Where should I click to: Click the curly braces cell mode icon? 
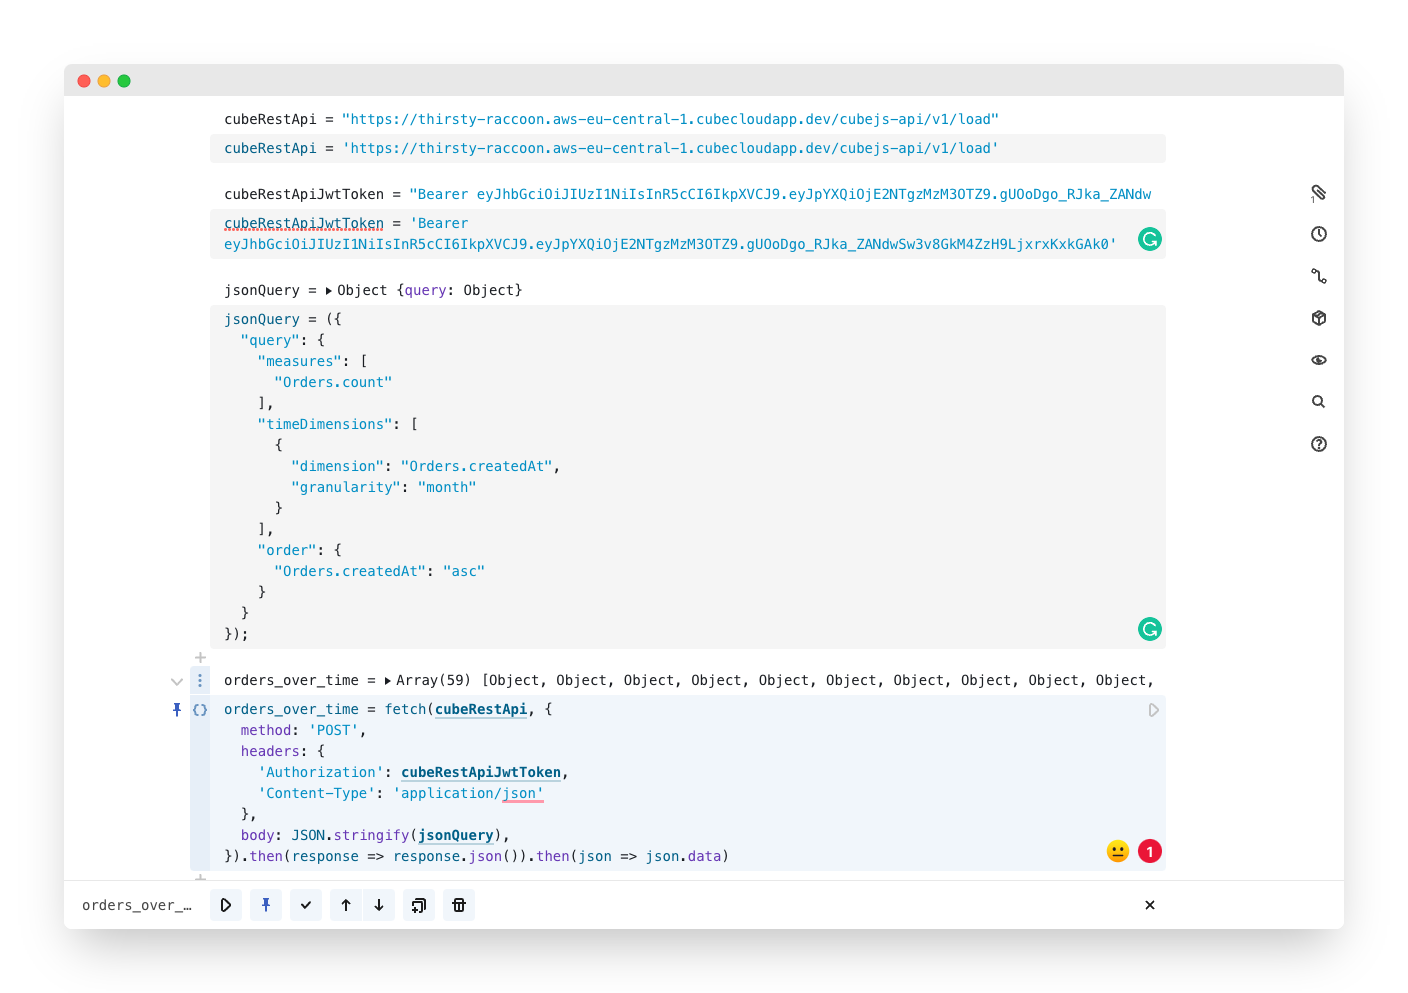pyautogui.click(x=200, y=710)
